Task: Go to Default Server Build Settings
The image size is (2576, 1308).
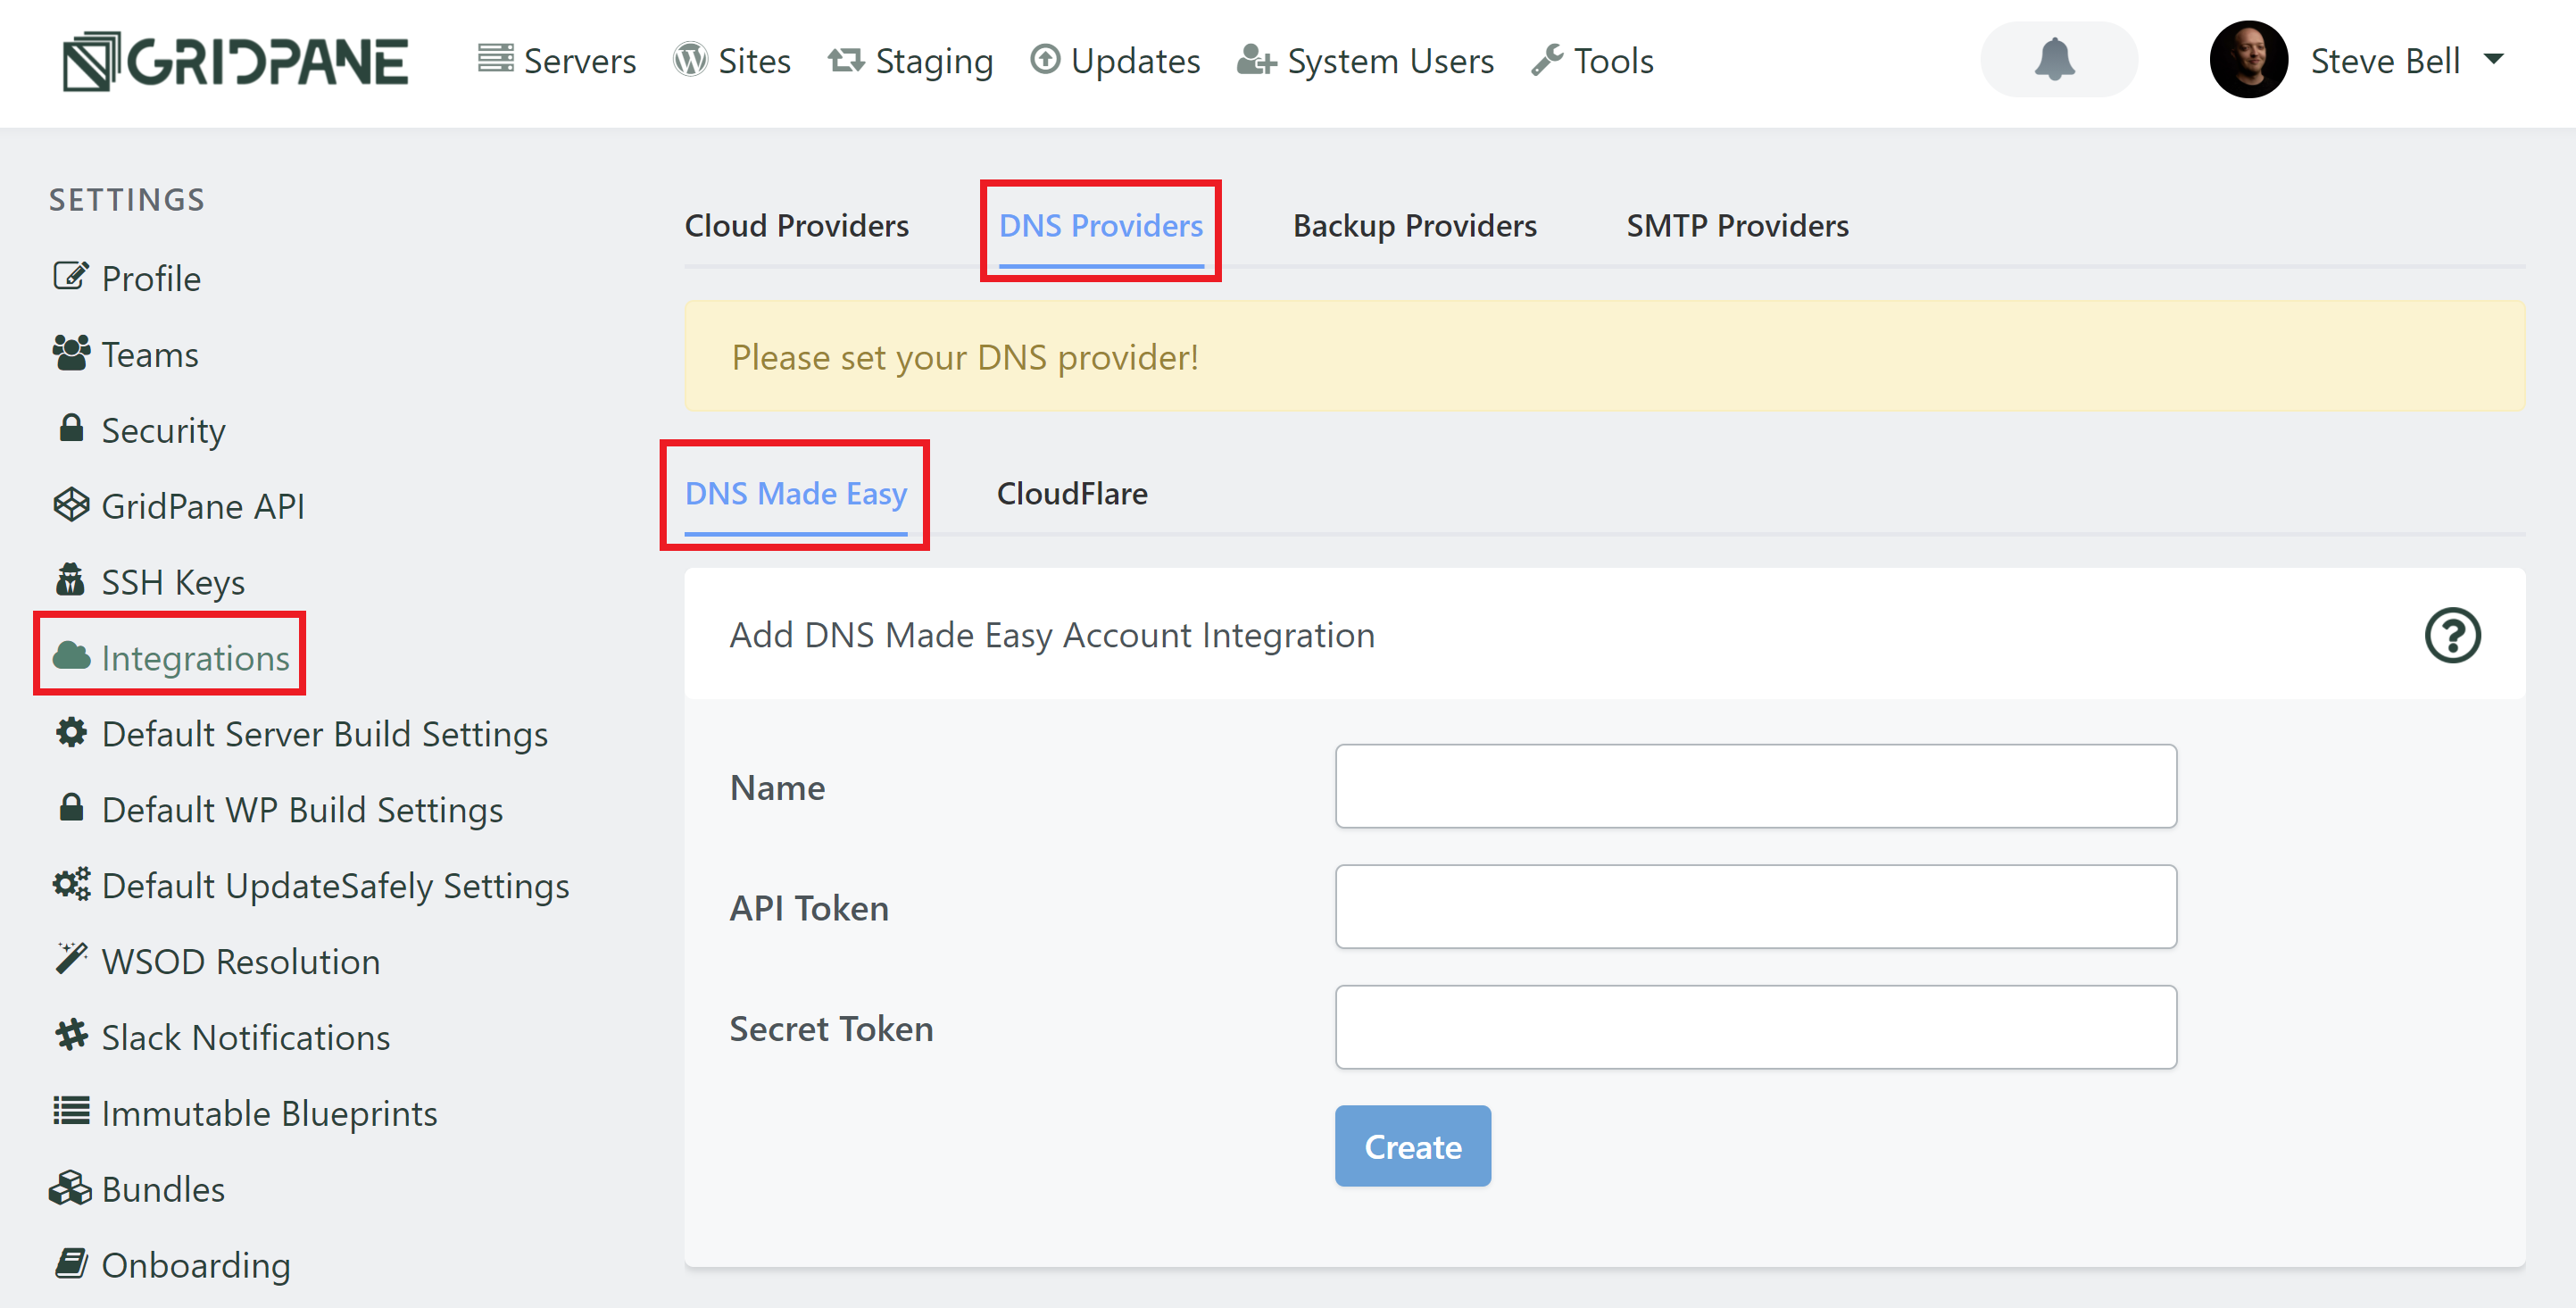Action: pos(324,734)
